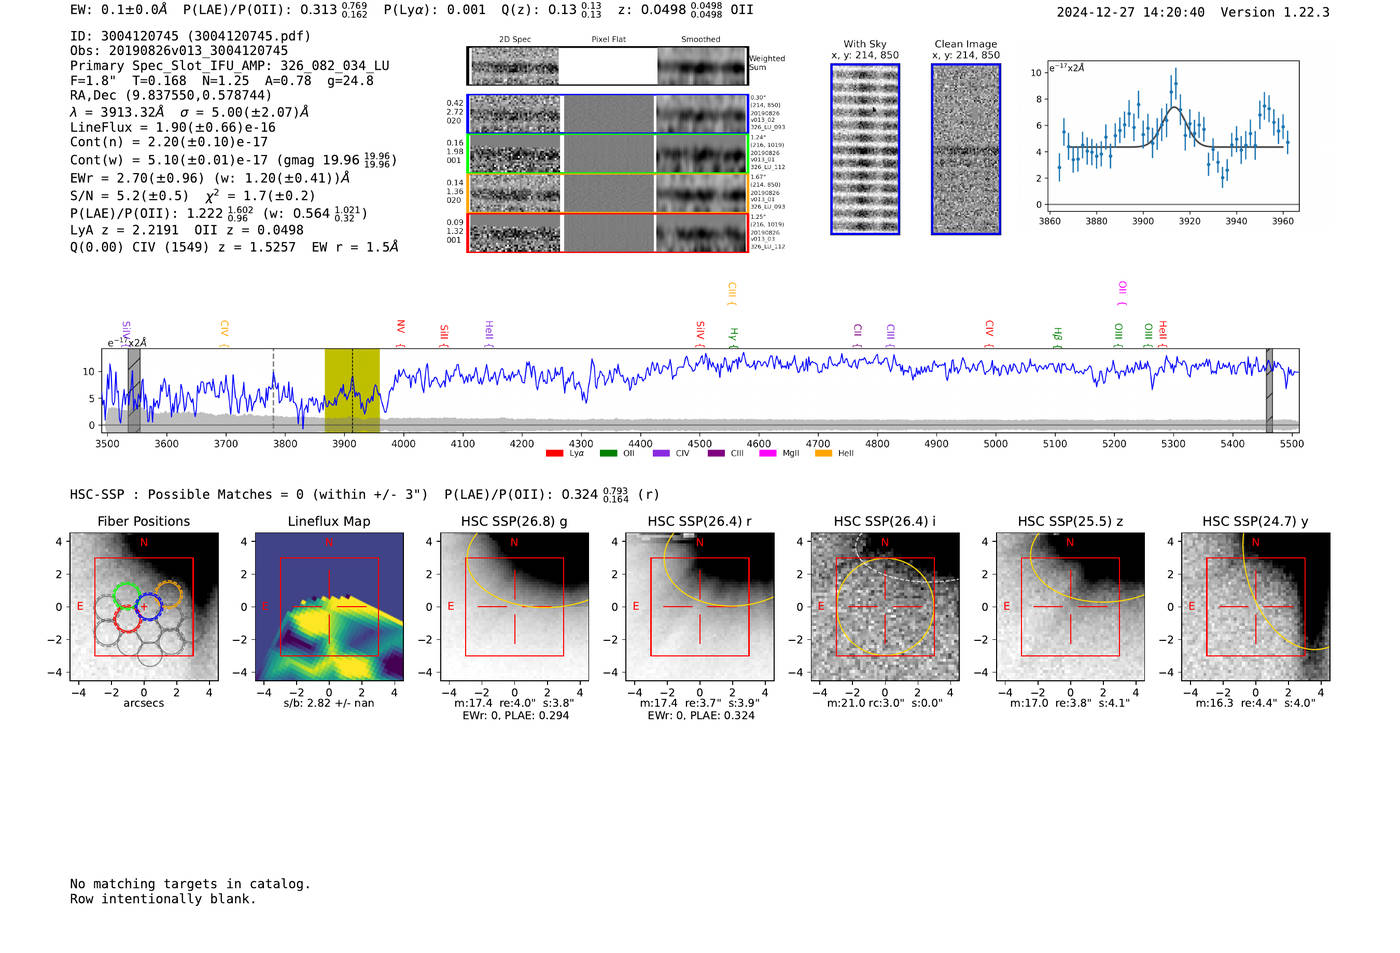Click the MgII magenta legend swatch
Viewport: 1400px width, 953px height.
point(768,454)
